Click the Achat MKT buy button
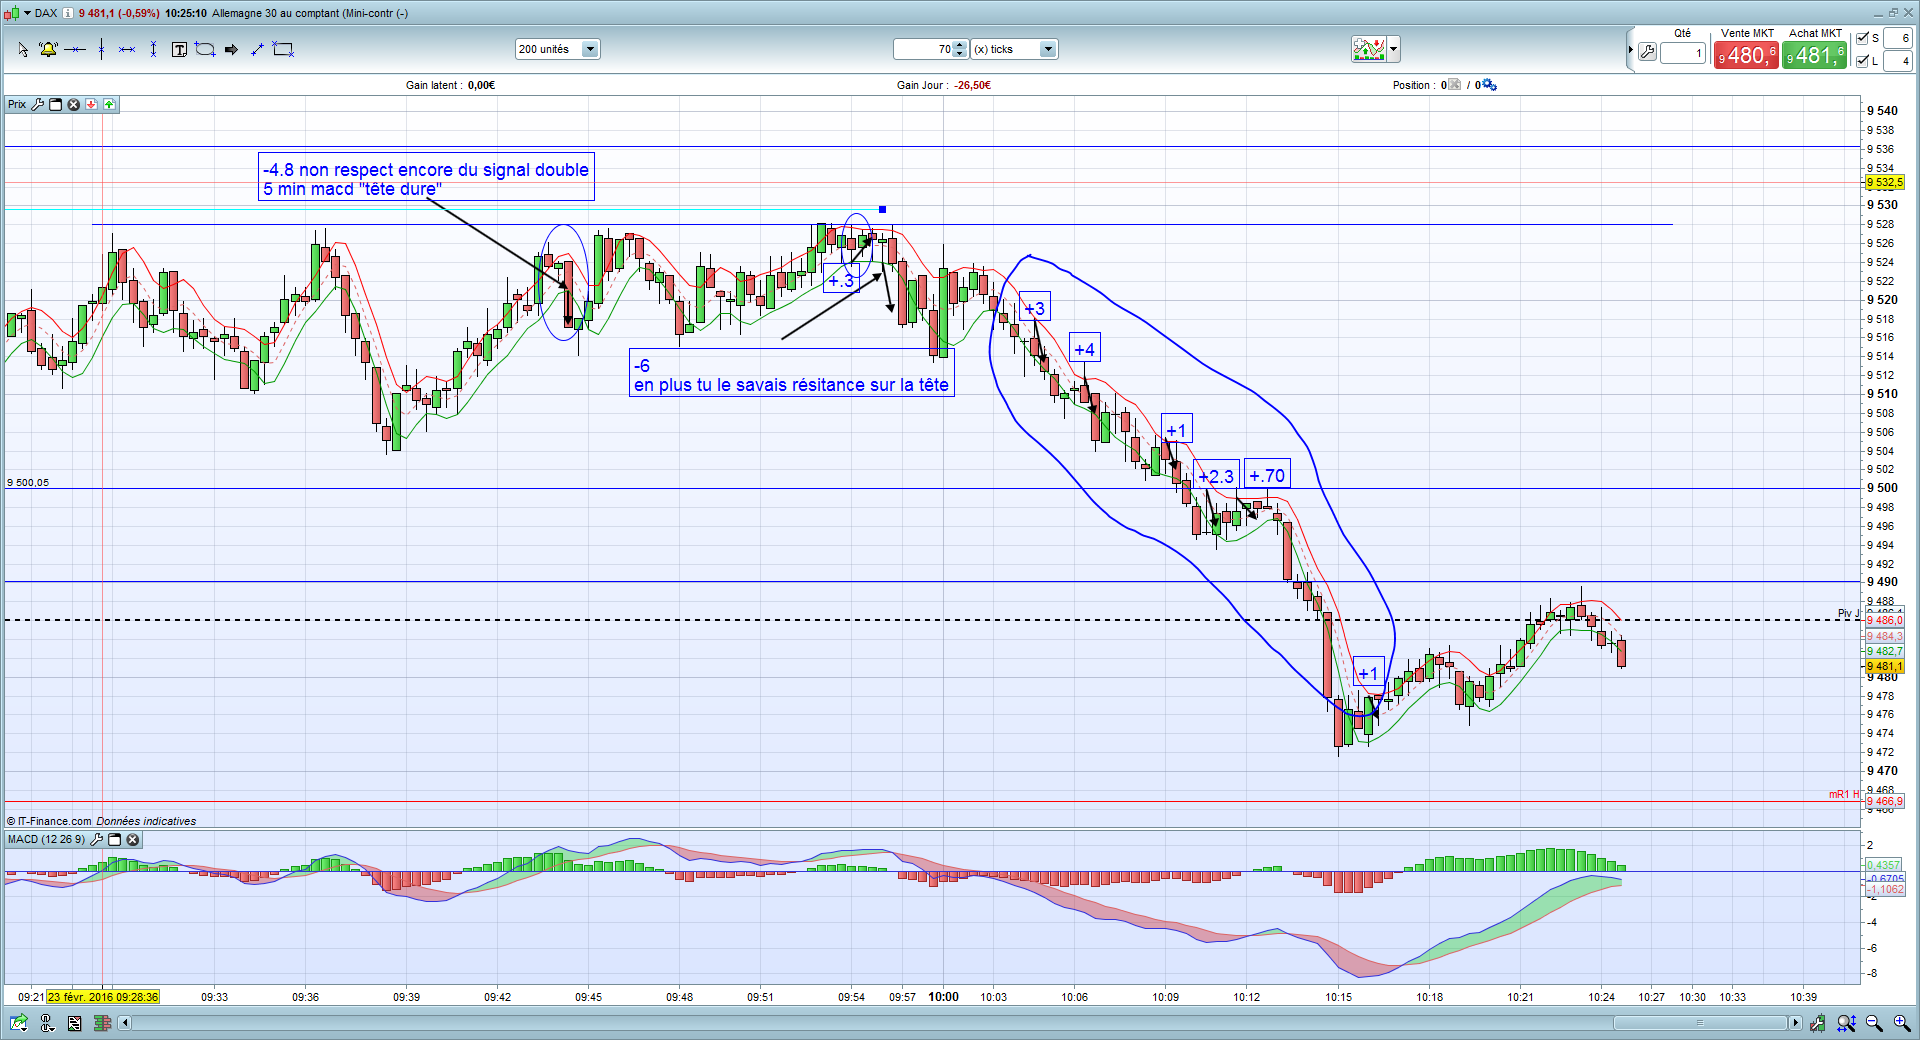The height and width of the screenshot is (1040, 1920). (1814, 55)
